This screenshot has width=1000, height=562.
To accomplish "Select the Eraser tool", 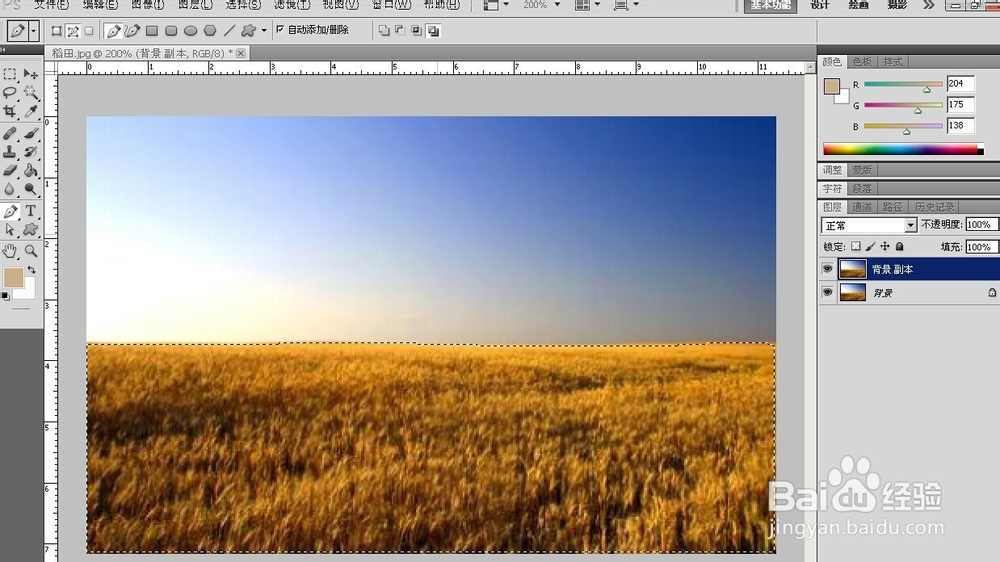I will pos(10,170).
